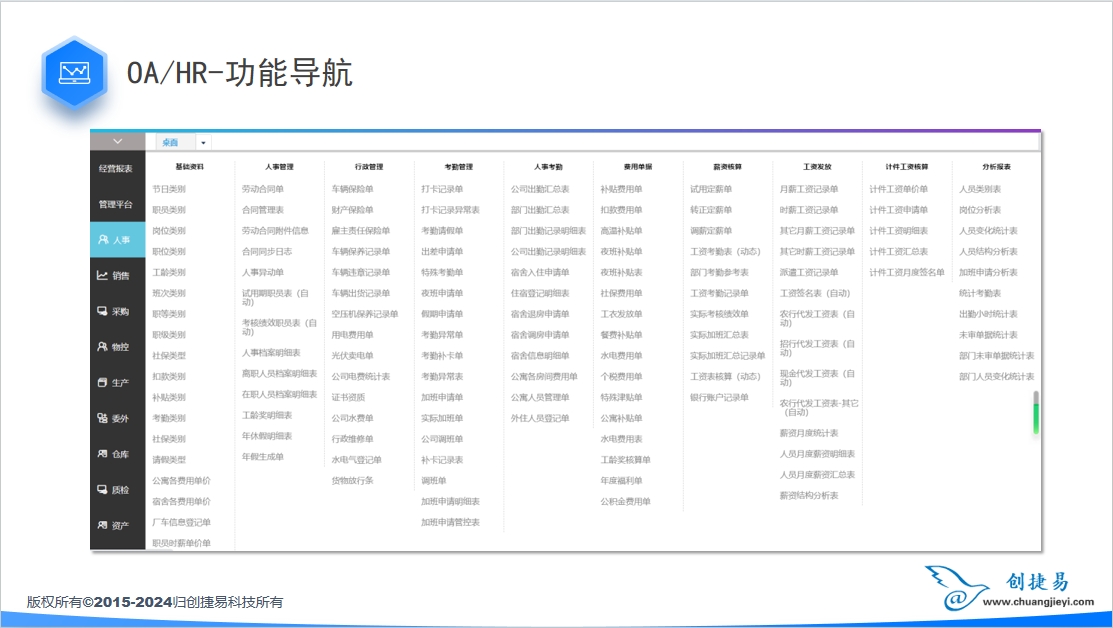The height and width of the screenshot is (628, 1113).
Task: Open the 劳动合同单 link
Action: 262,189
